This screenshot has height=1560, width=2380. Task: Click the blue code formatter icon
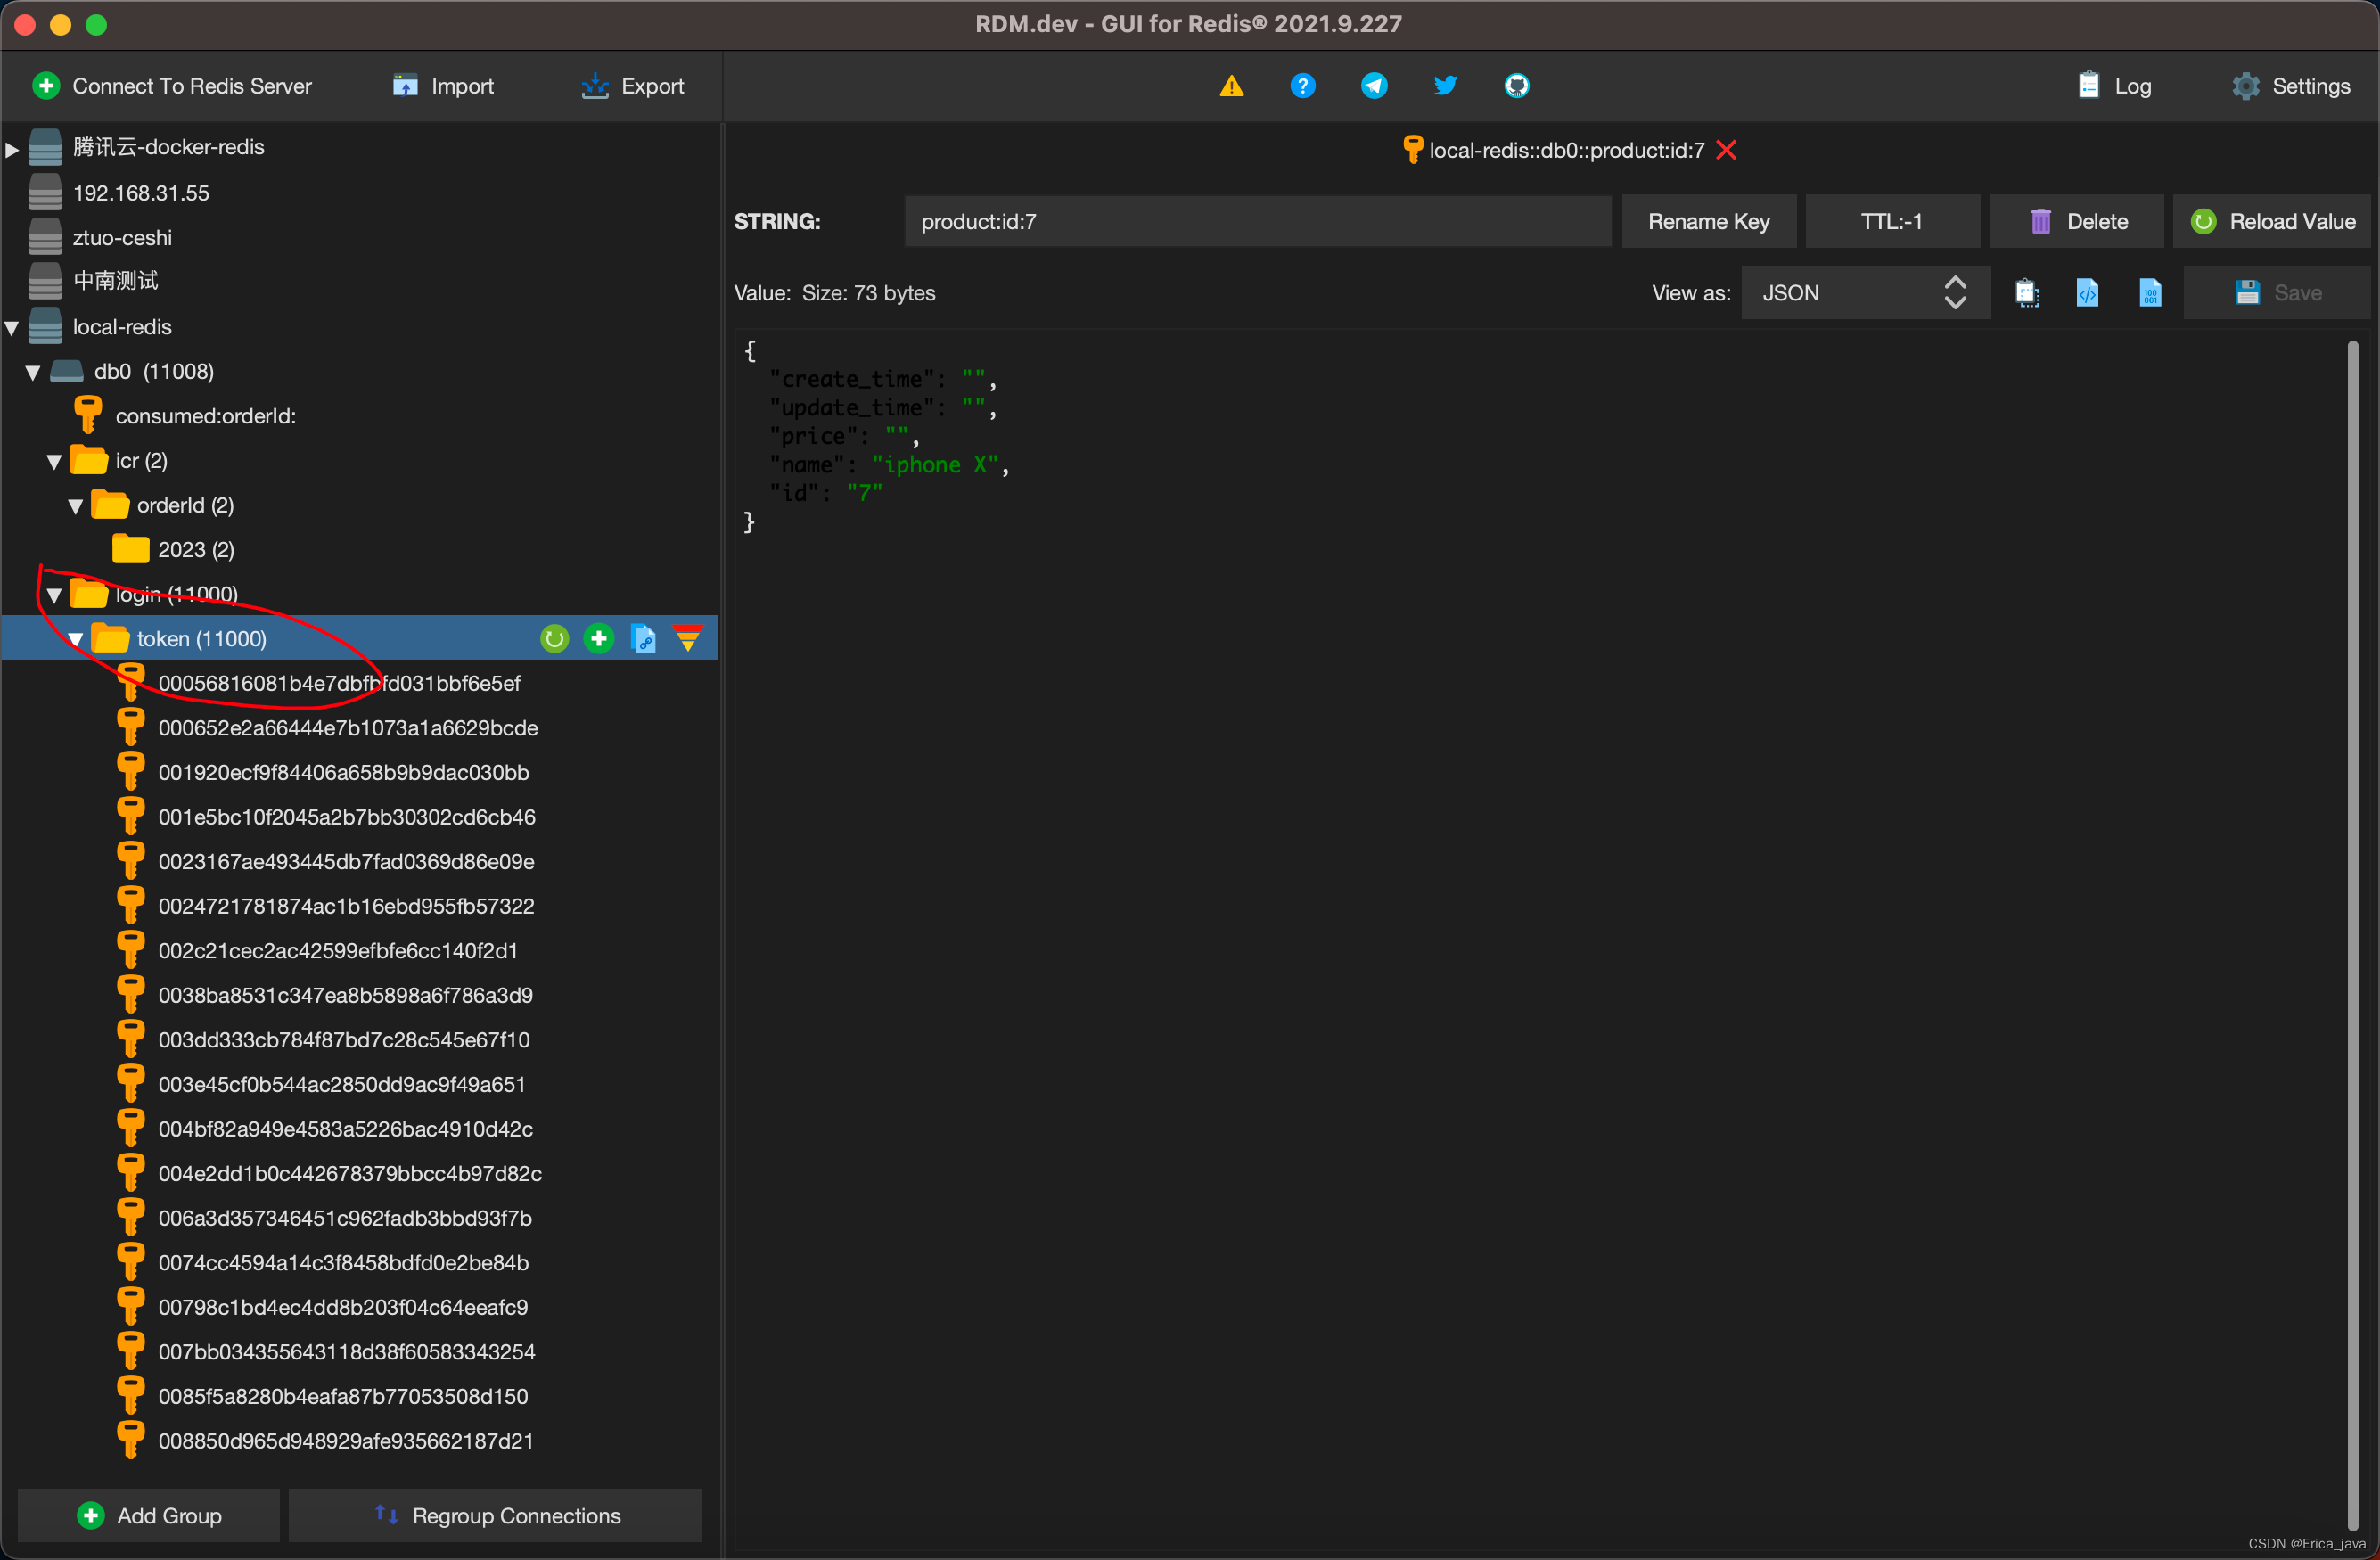[2088, 293]
